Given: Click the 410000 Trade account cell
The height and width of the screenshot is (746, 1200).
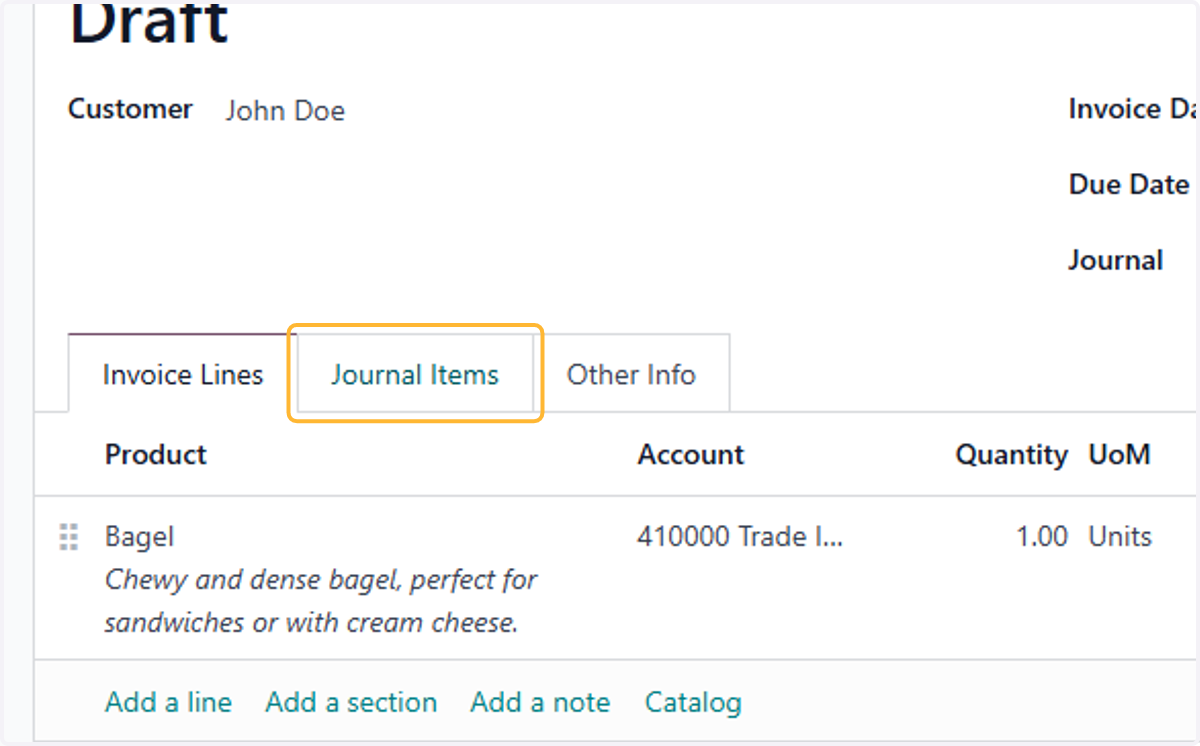Looking at the screenshot, I should 740,537.
